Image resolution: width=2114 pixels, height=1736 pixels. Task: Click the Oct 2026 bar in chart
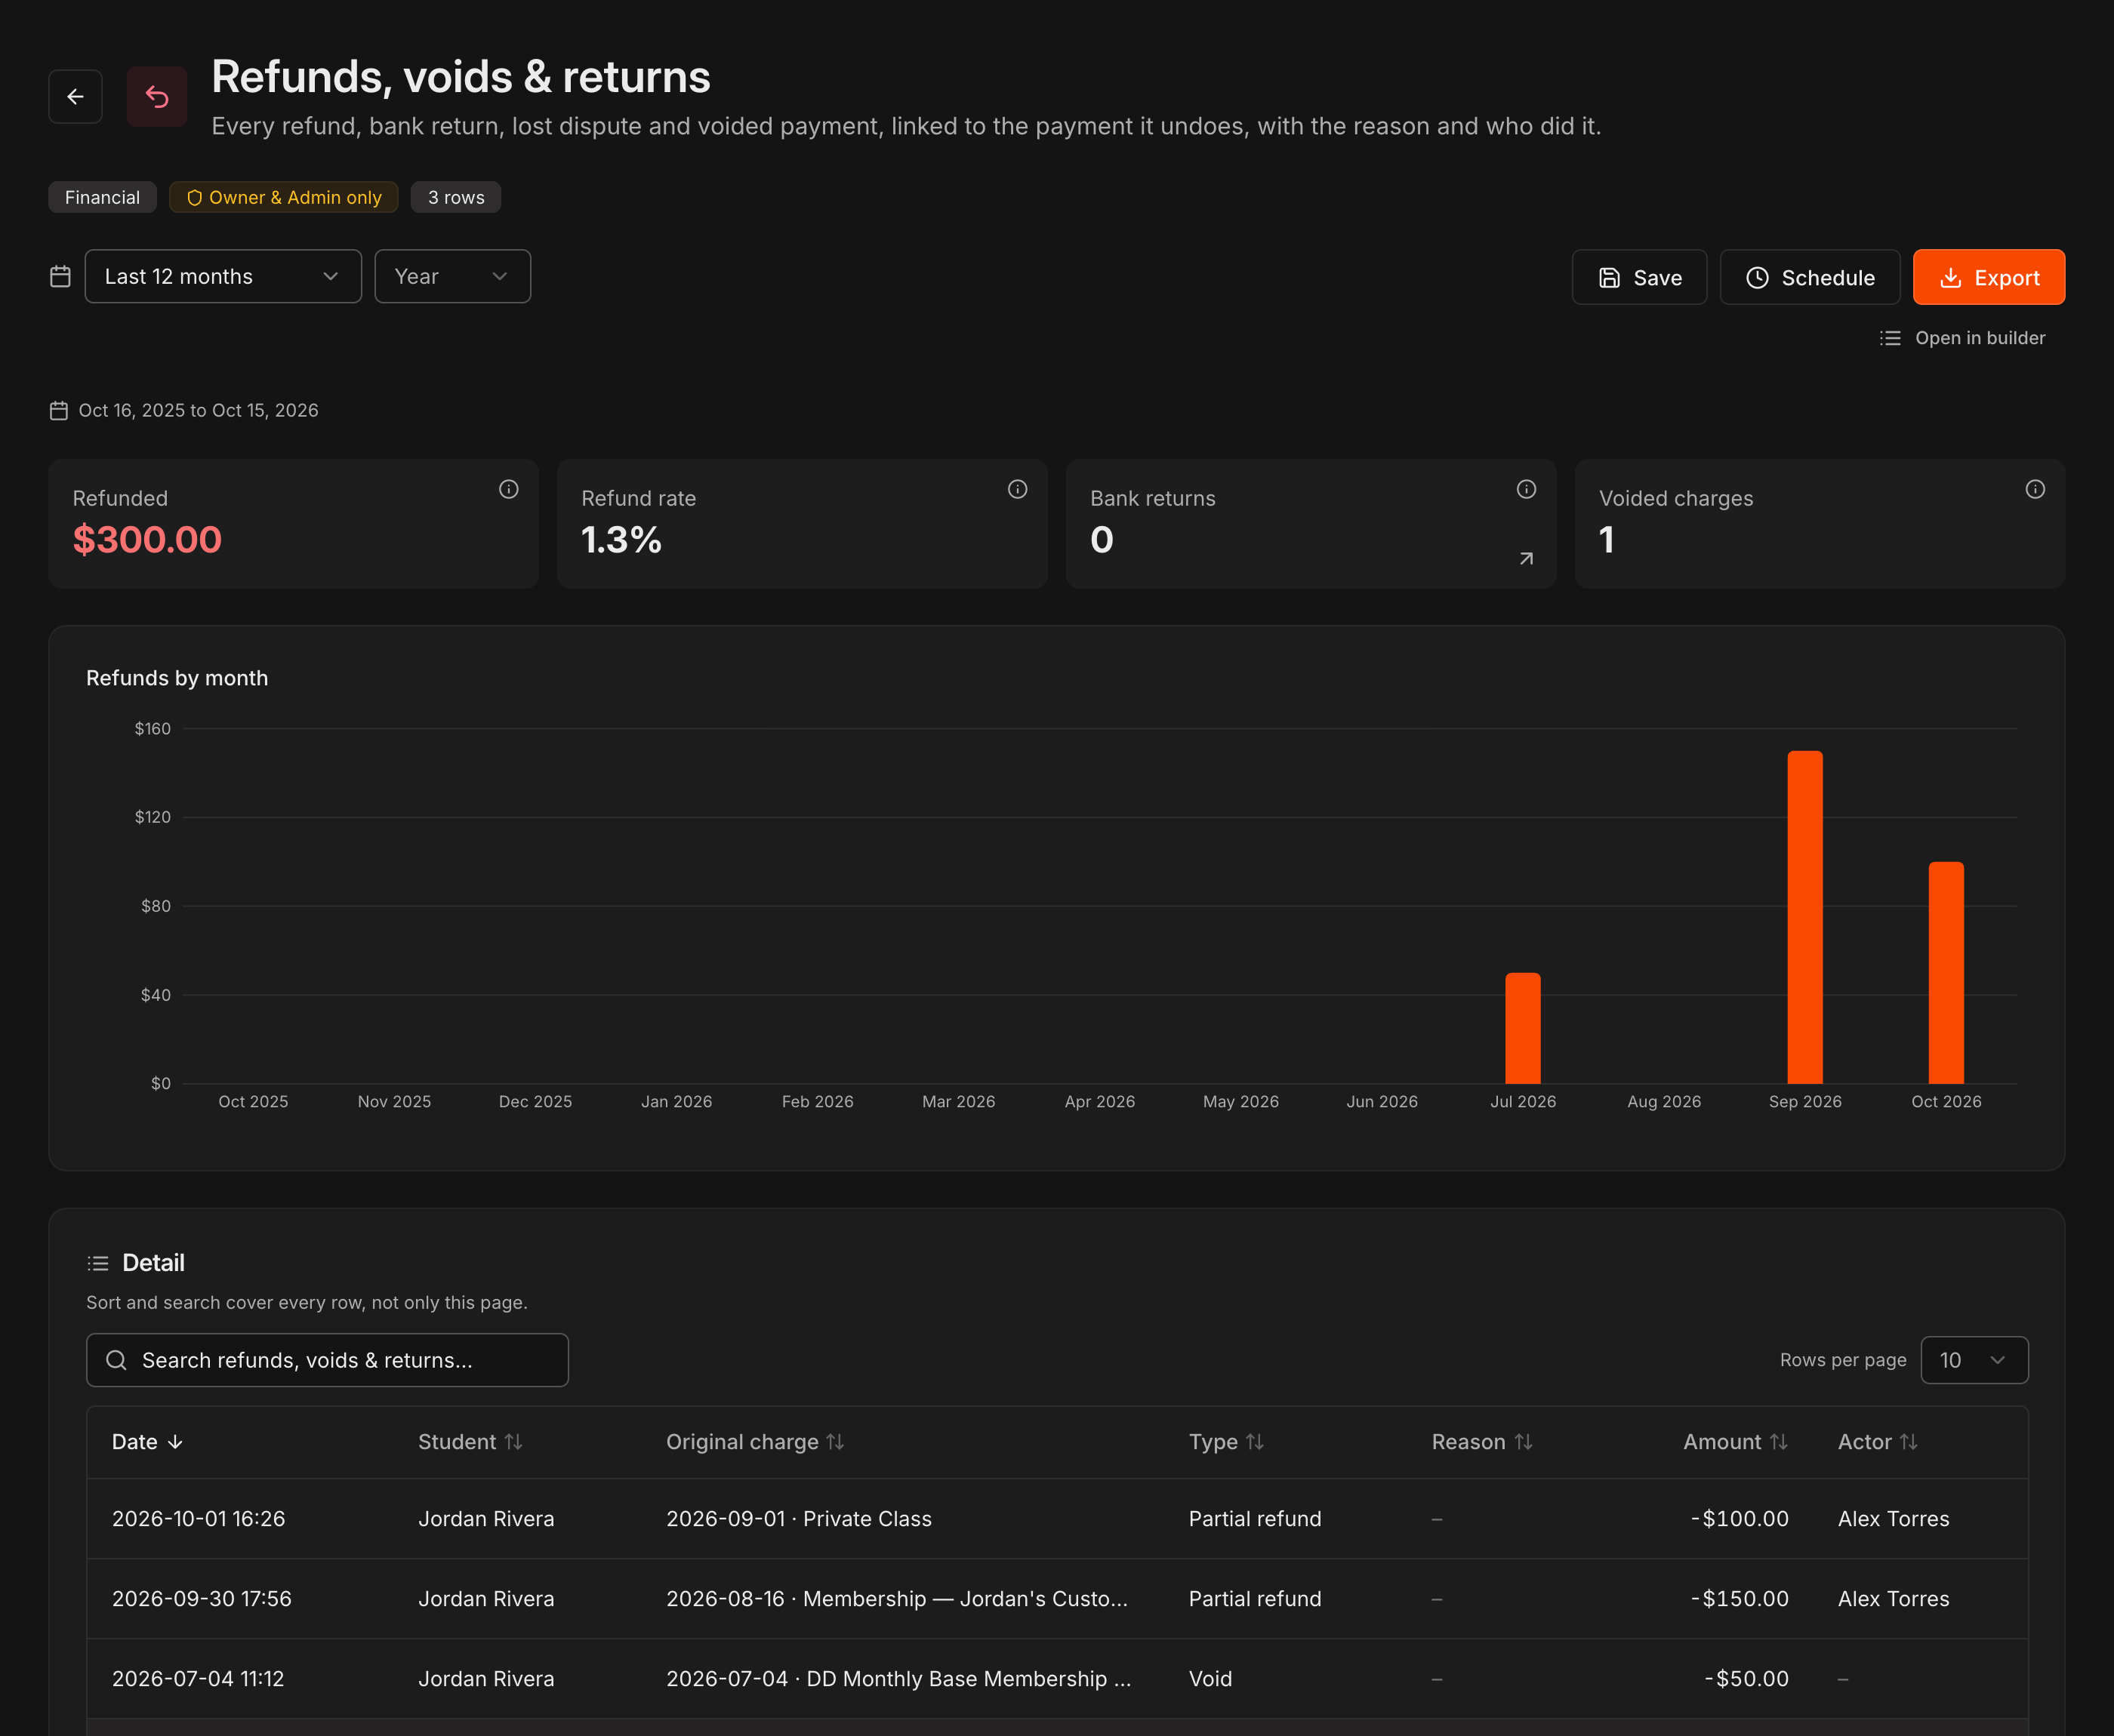click(1946, 972)
